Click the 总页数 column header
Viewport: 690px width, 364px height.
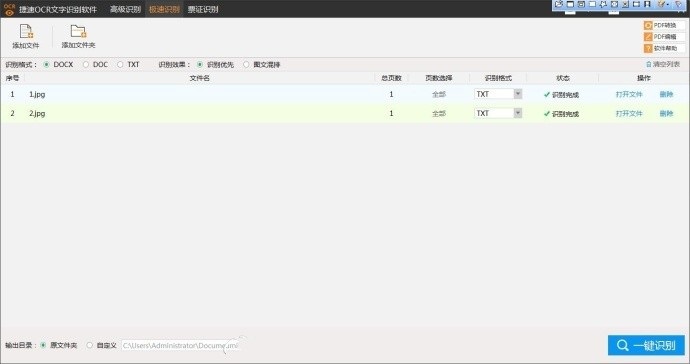click(391, 78)
